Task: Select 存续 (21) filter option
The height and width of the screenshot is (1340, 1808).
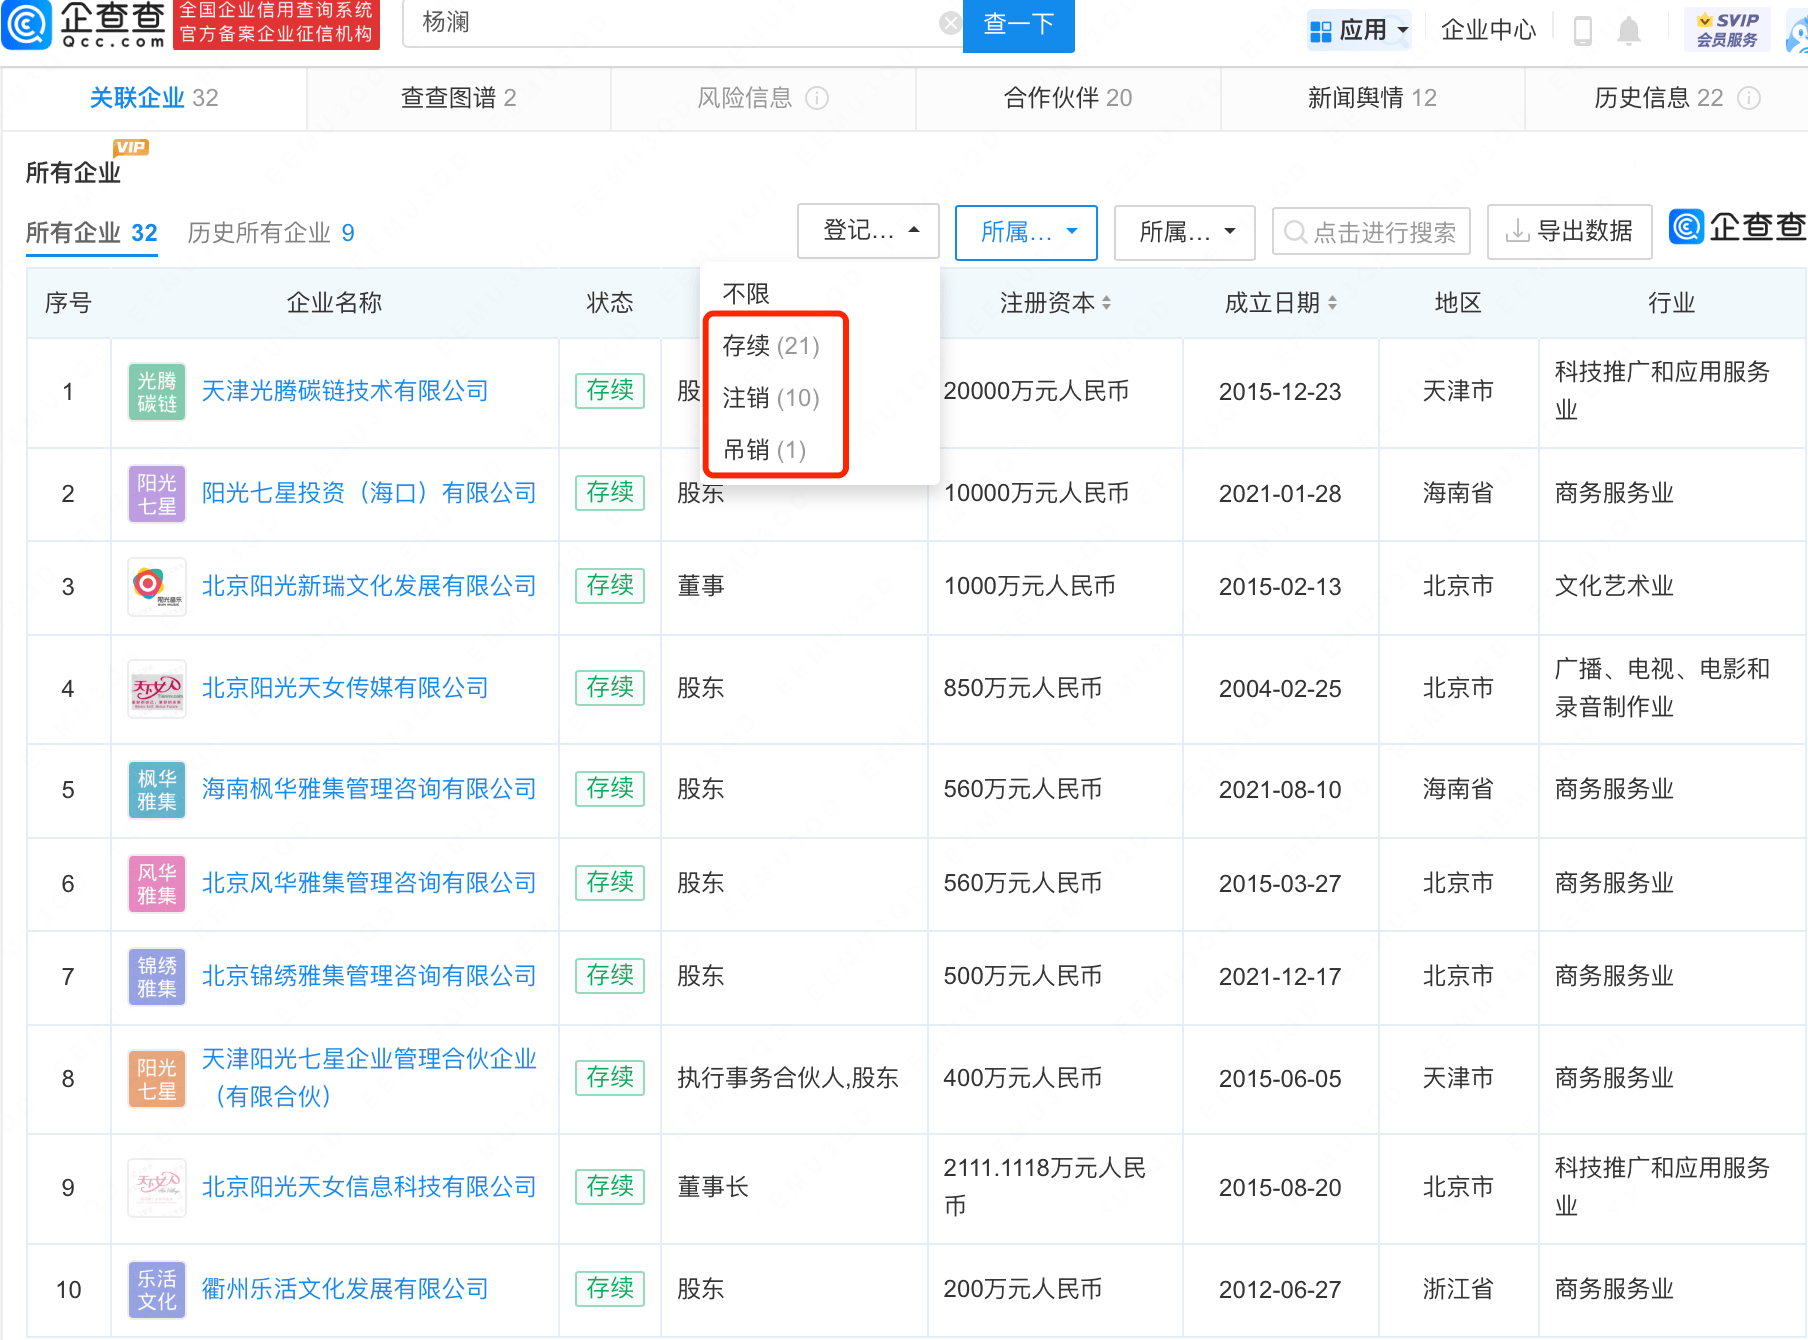Action: click(771, 345)
